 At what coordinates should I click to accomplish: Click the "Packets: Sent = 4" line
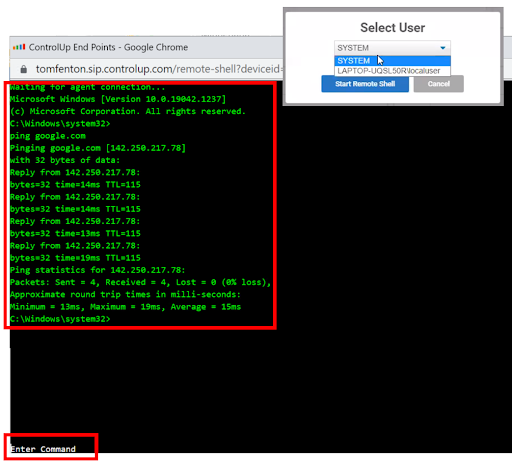click(x=140, y=282)
